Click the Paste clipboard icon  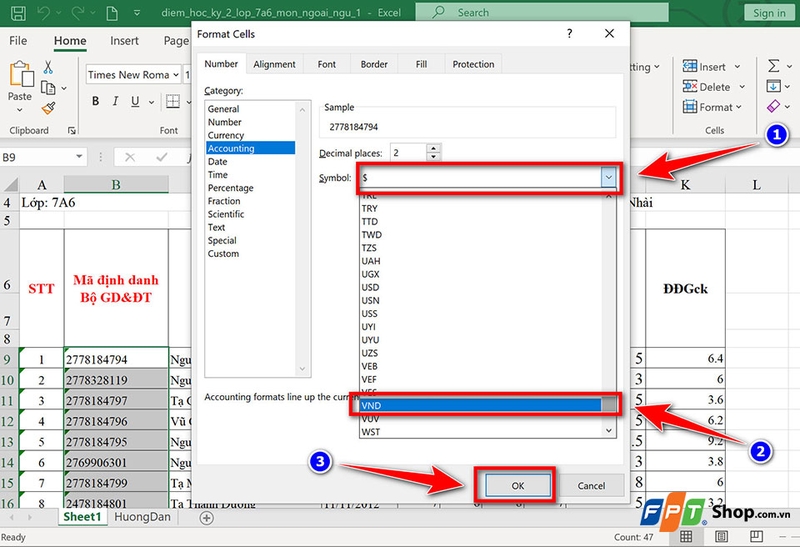(x=21, y=74)
